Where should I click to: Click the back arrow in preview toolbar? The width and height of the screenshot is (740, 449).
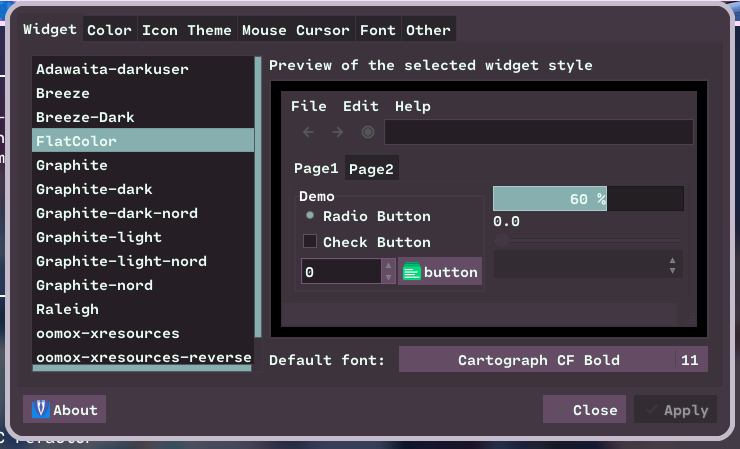pos(308,132)
